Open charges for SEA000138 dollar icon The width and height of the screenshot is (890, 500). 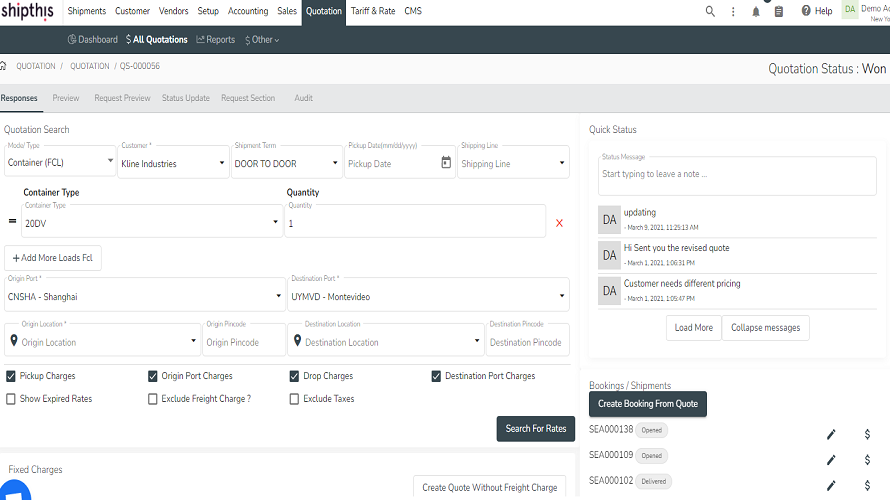[x=867, y=434]
